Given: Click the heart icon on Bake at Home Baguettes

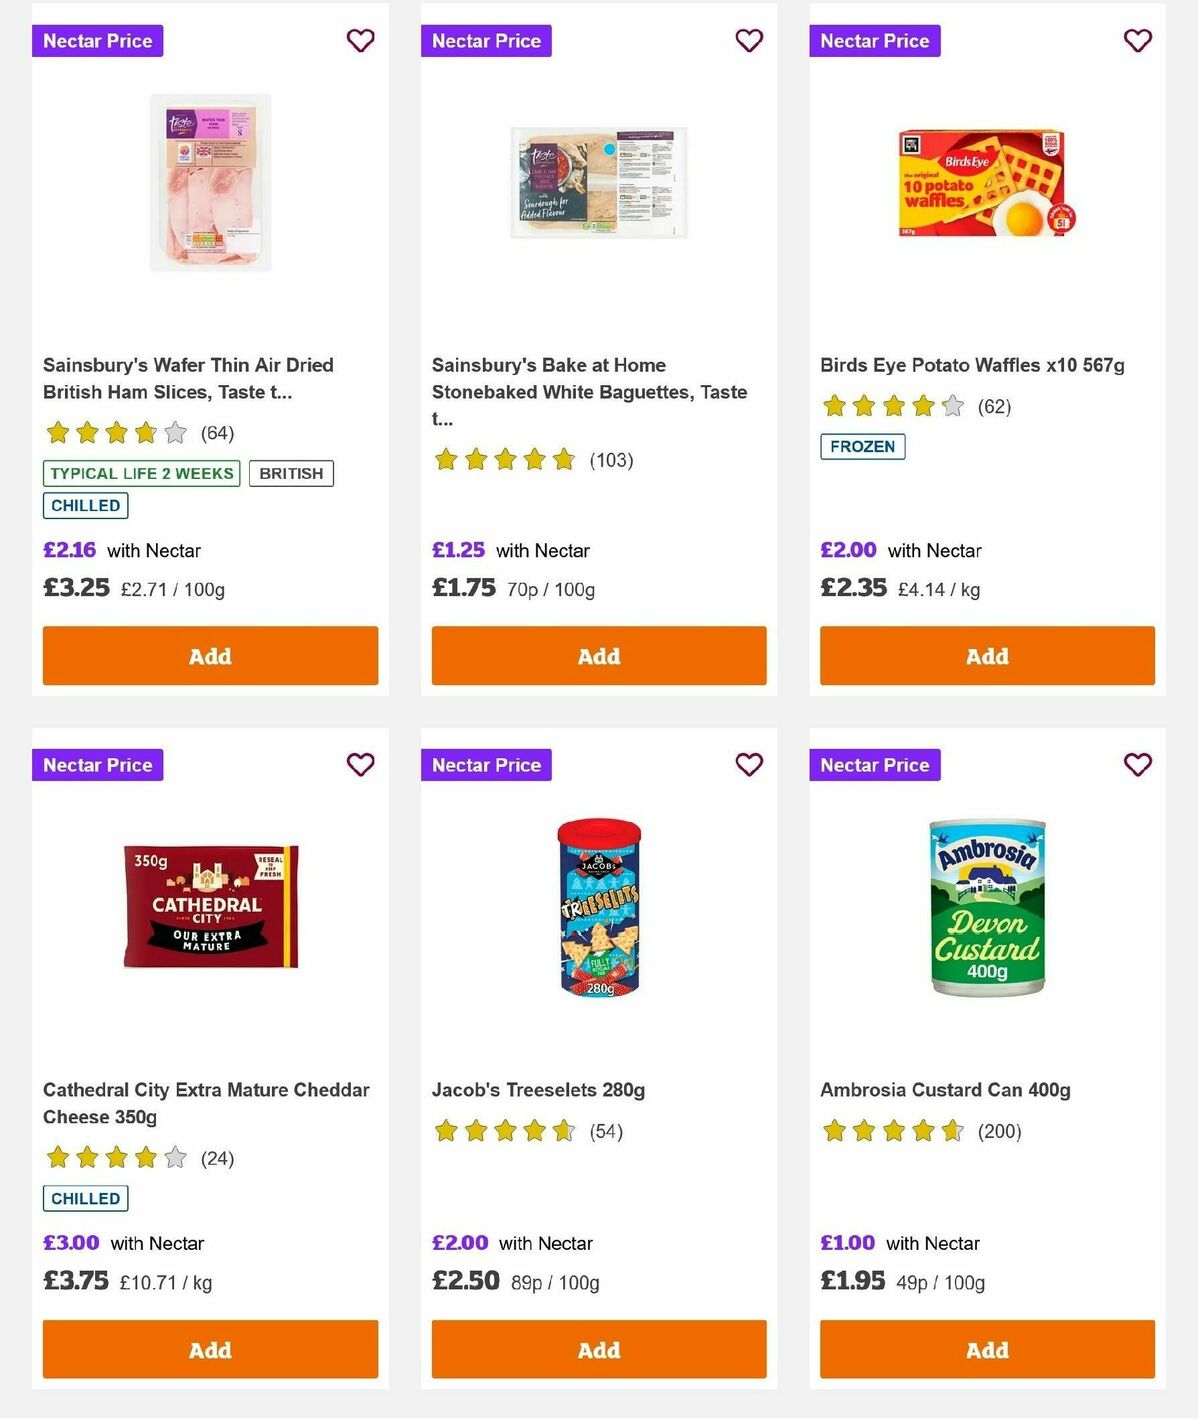Looking at the screenshot, I should (749, 41).
